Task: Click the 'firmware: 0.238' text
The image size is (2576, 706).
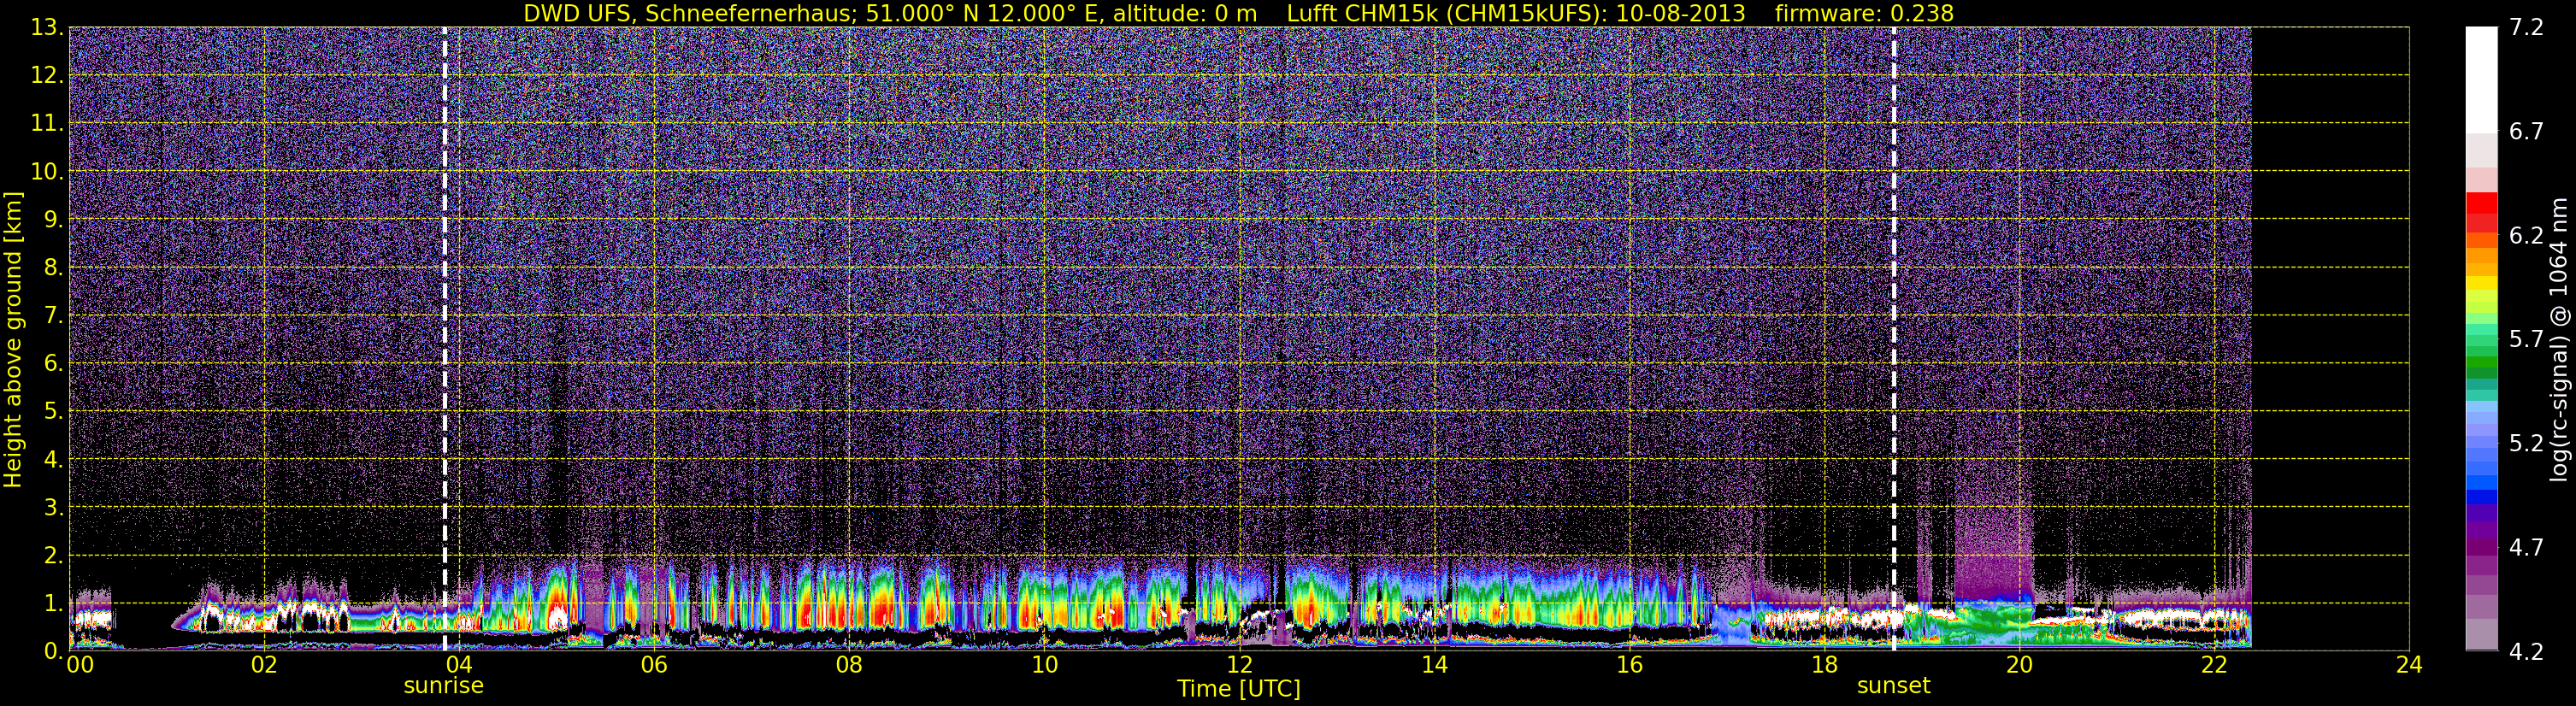Action: coord(1864,13)
